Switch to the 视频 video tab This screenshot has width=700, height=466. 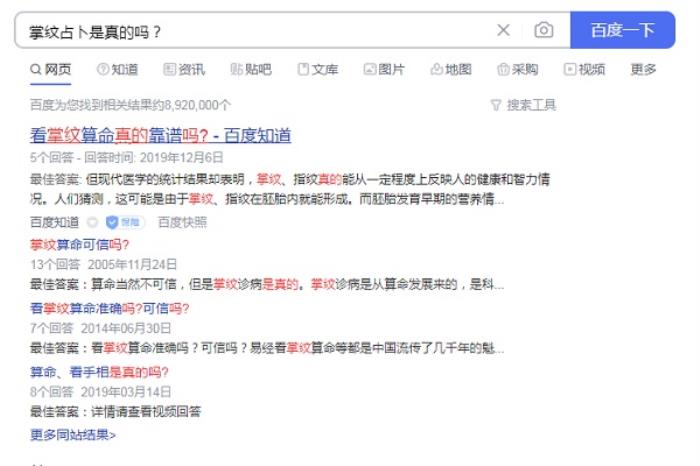pyautogui.click(x=584, y=69)
